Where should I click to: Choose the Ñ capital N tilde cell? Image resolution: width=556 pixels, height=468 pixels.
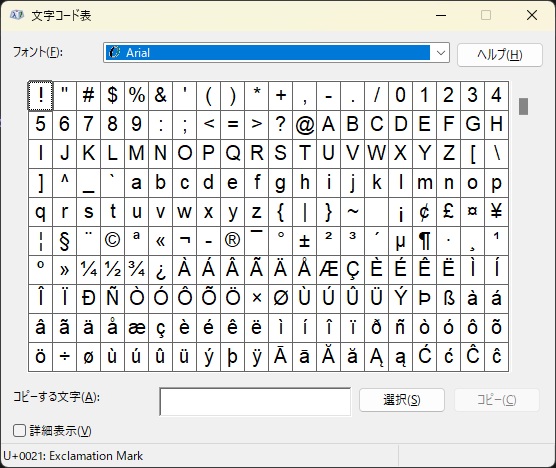[112, 299]
